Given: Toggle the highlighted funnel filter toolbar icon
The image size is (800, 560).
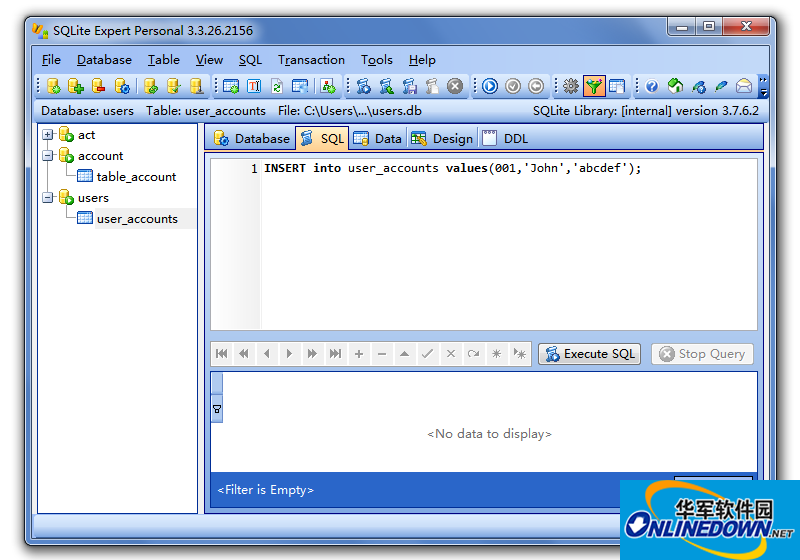Looking at the screenshot, I should pyautogui.click(x=594, y=86).
